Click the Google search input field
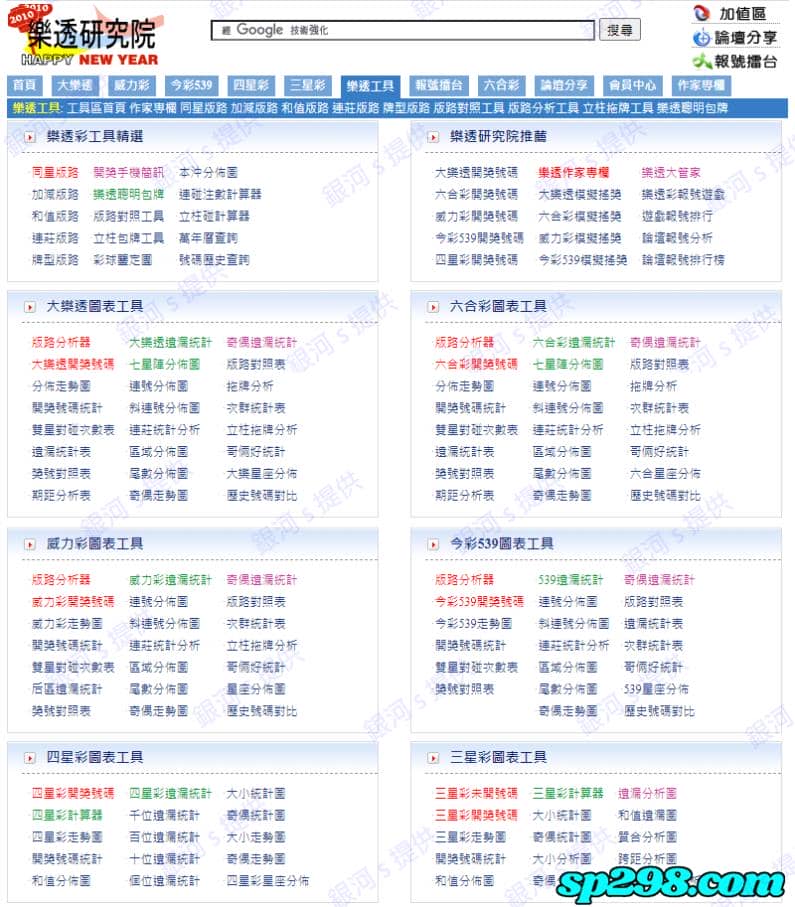 tap(403, 30)
